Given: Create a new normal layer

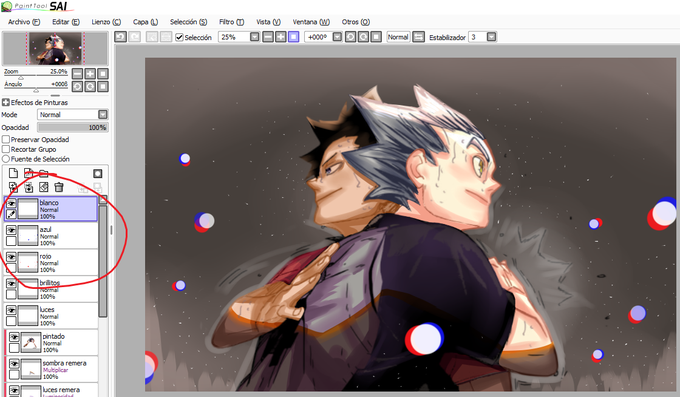Looking at the screenshot, I should pyautogui.click(x=13, y=173).
